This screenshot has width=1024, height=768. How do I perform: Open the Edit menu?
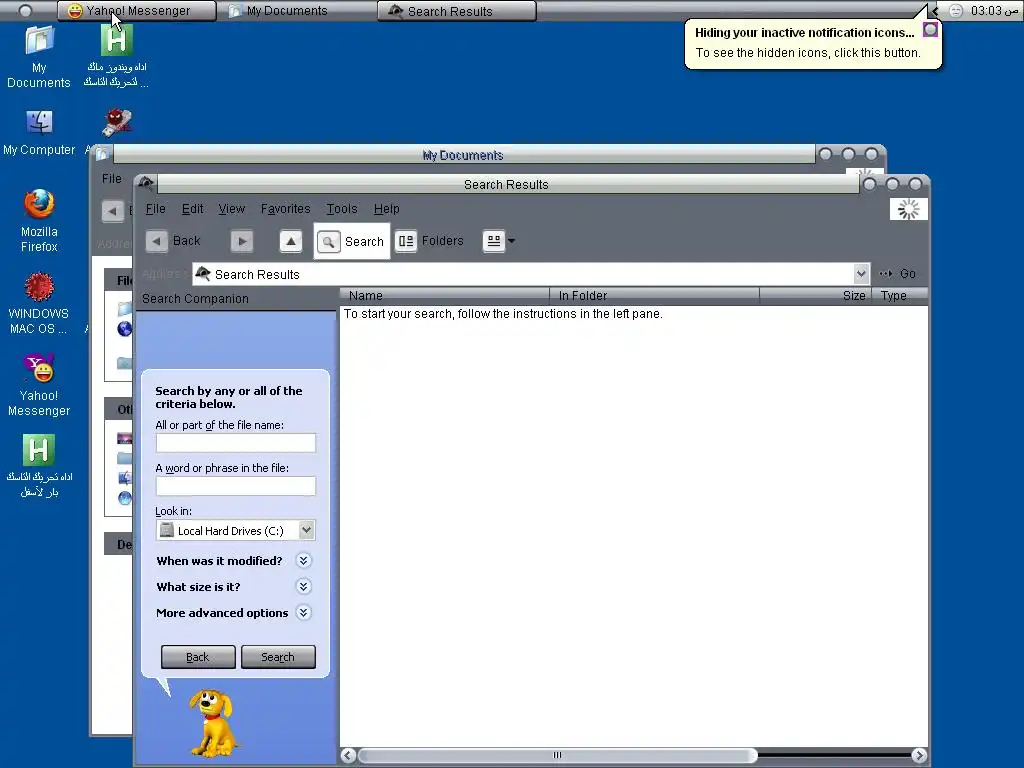[192, 209]
